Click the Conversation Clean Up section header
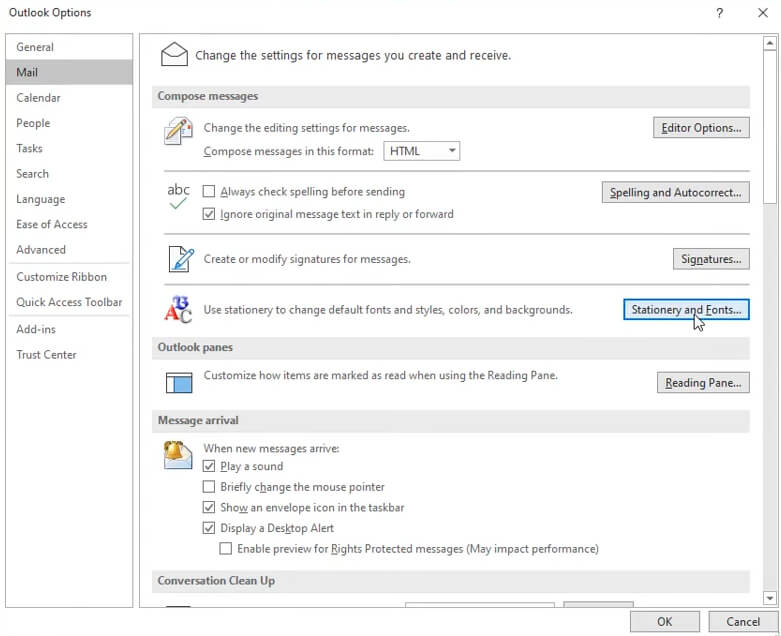781x636 pixels. coord(450,581)
